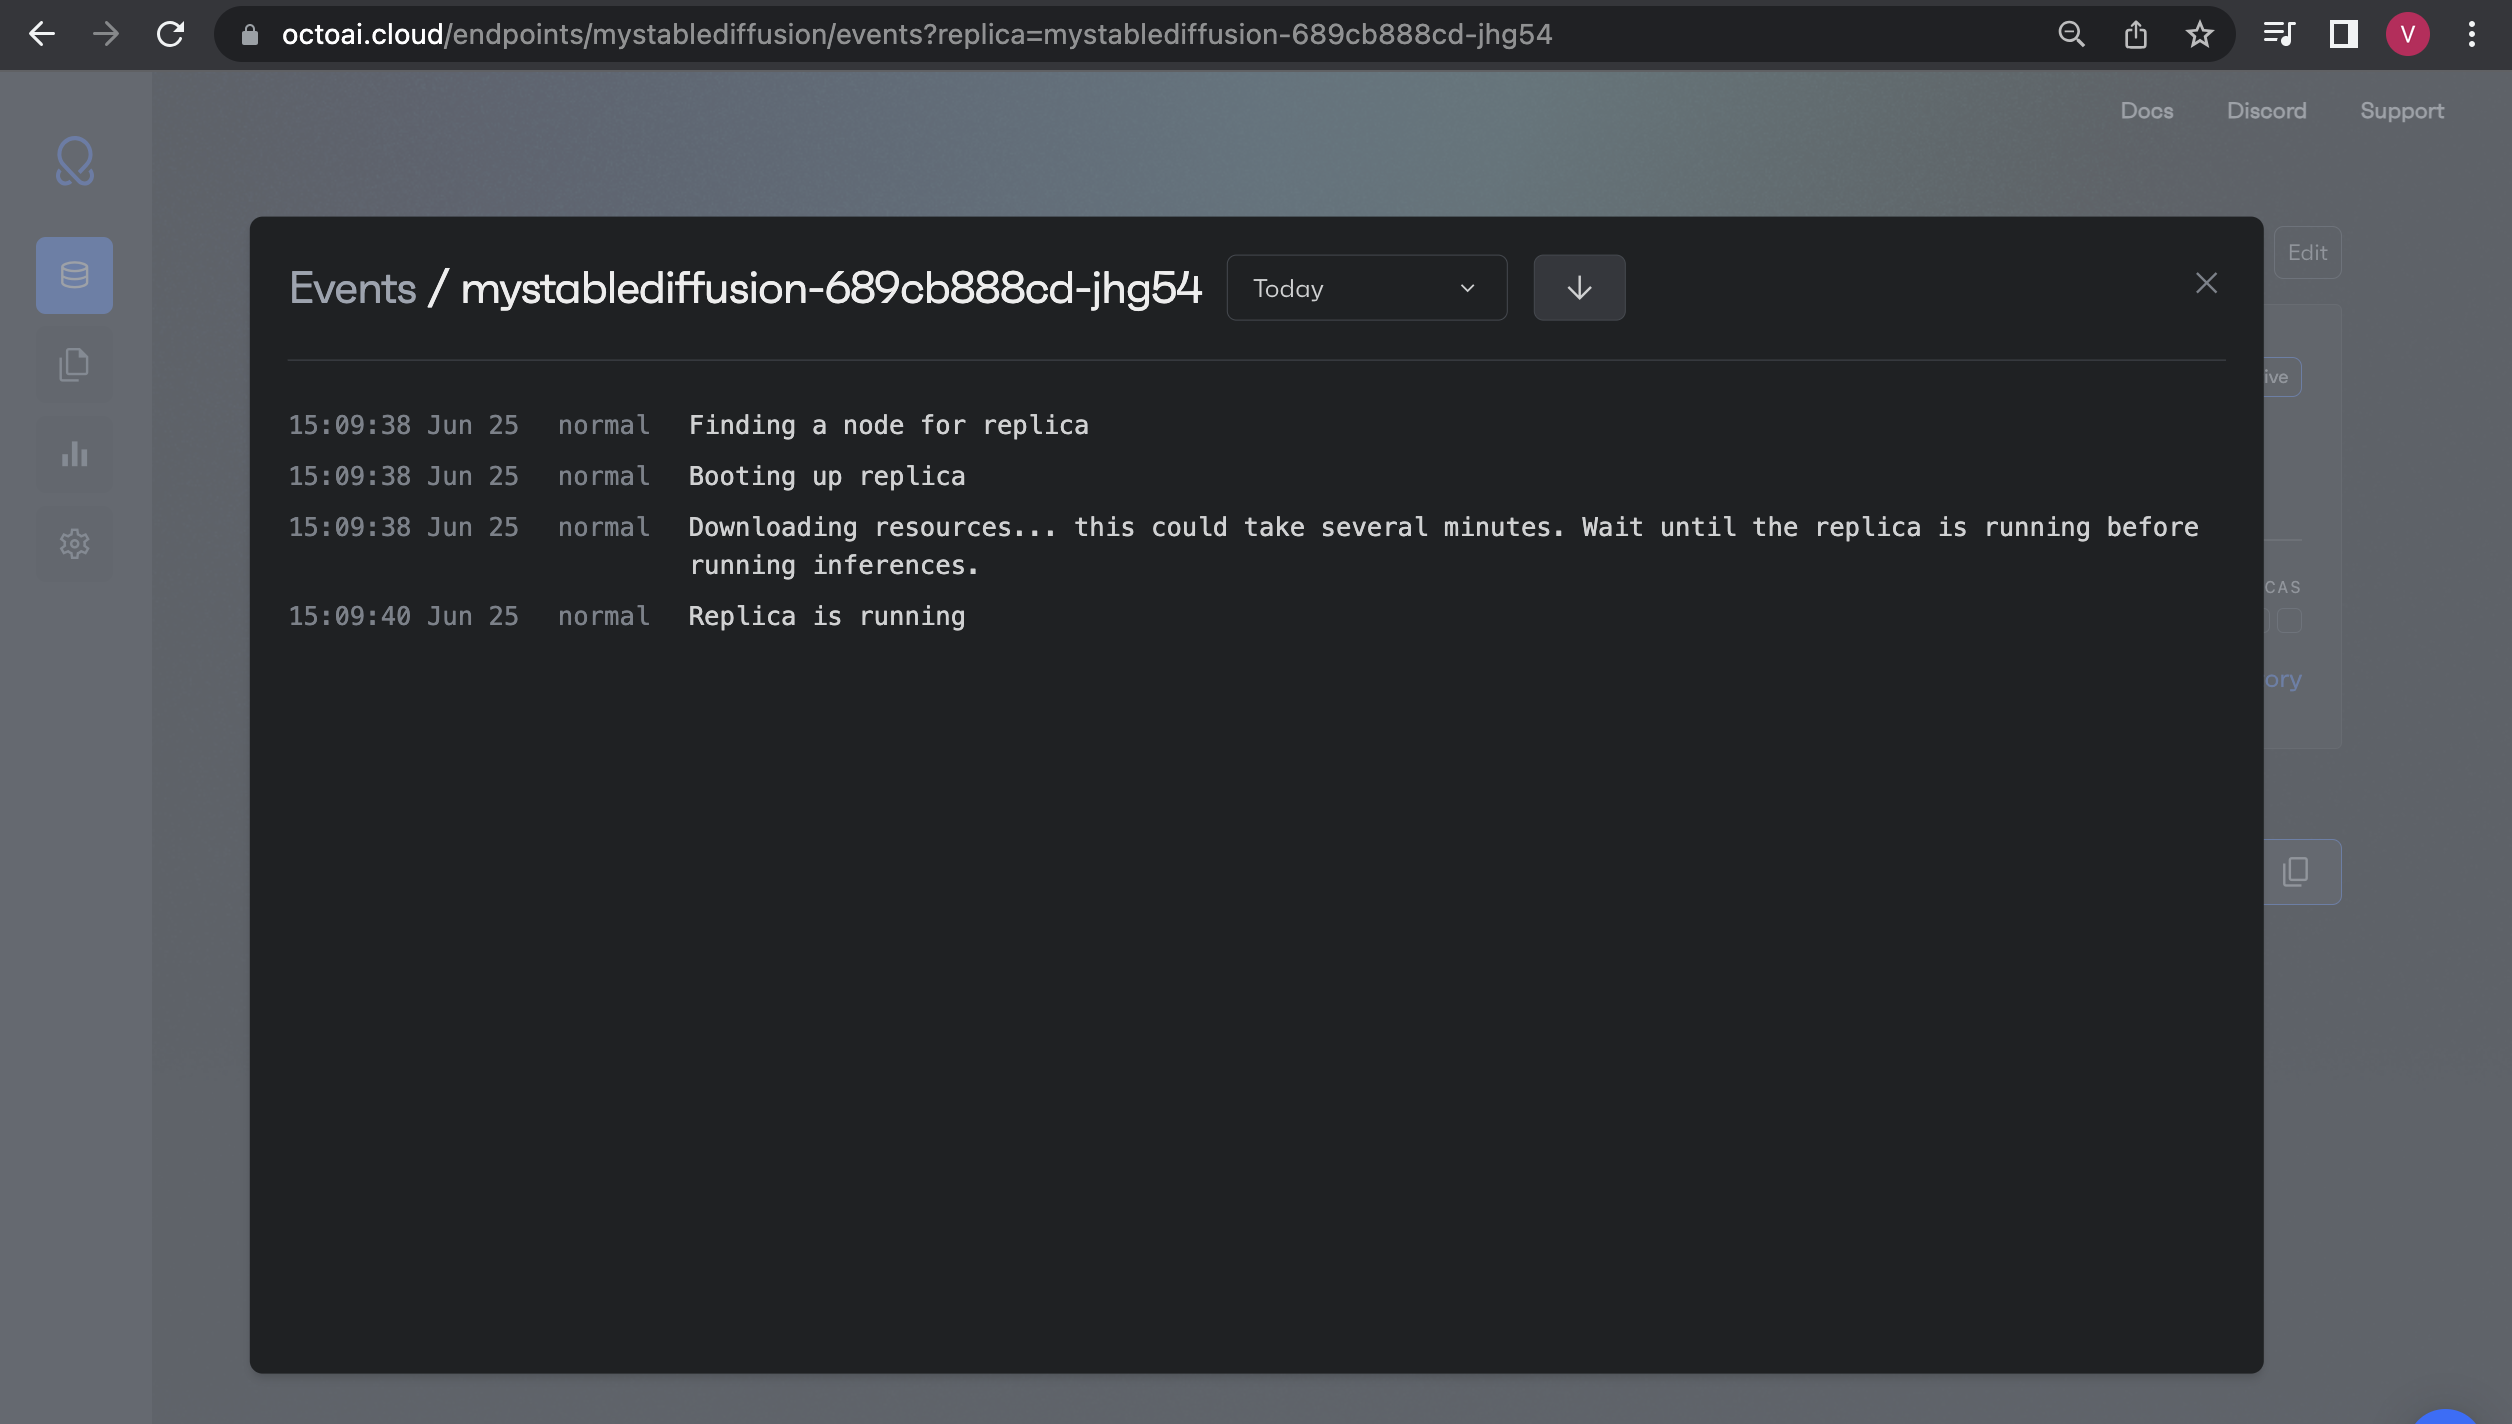Open the Discord link
Viewport: 2512px width, 1424px height.
point(2266,111)
